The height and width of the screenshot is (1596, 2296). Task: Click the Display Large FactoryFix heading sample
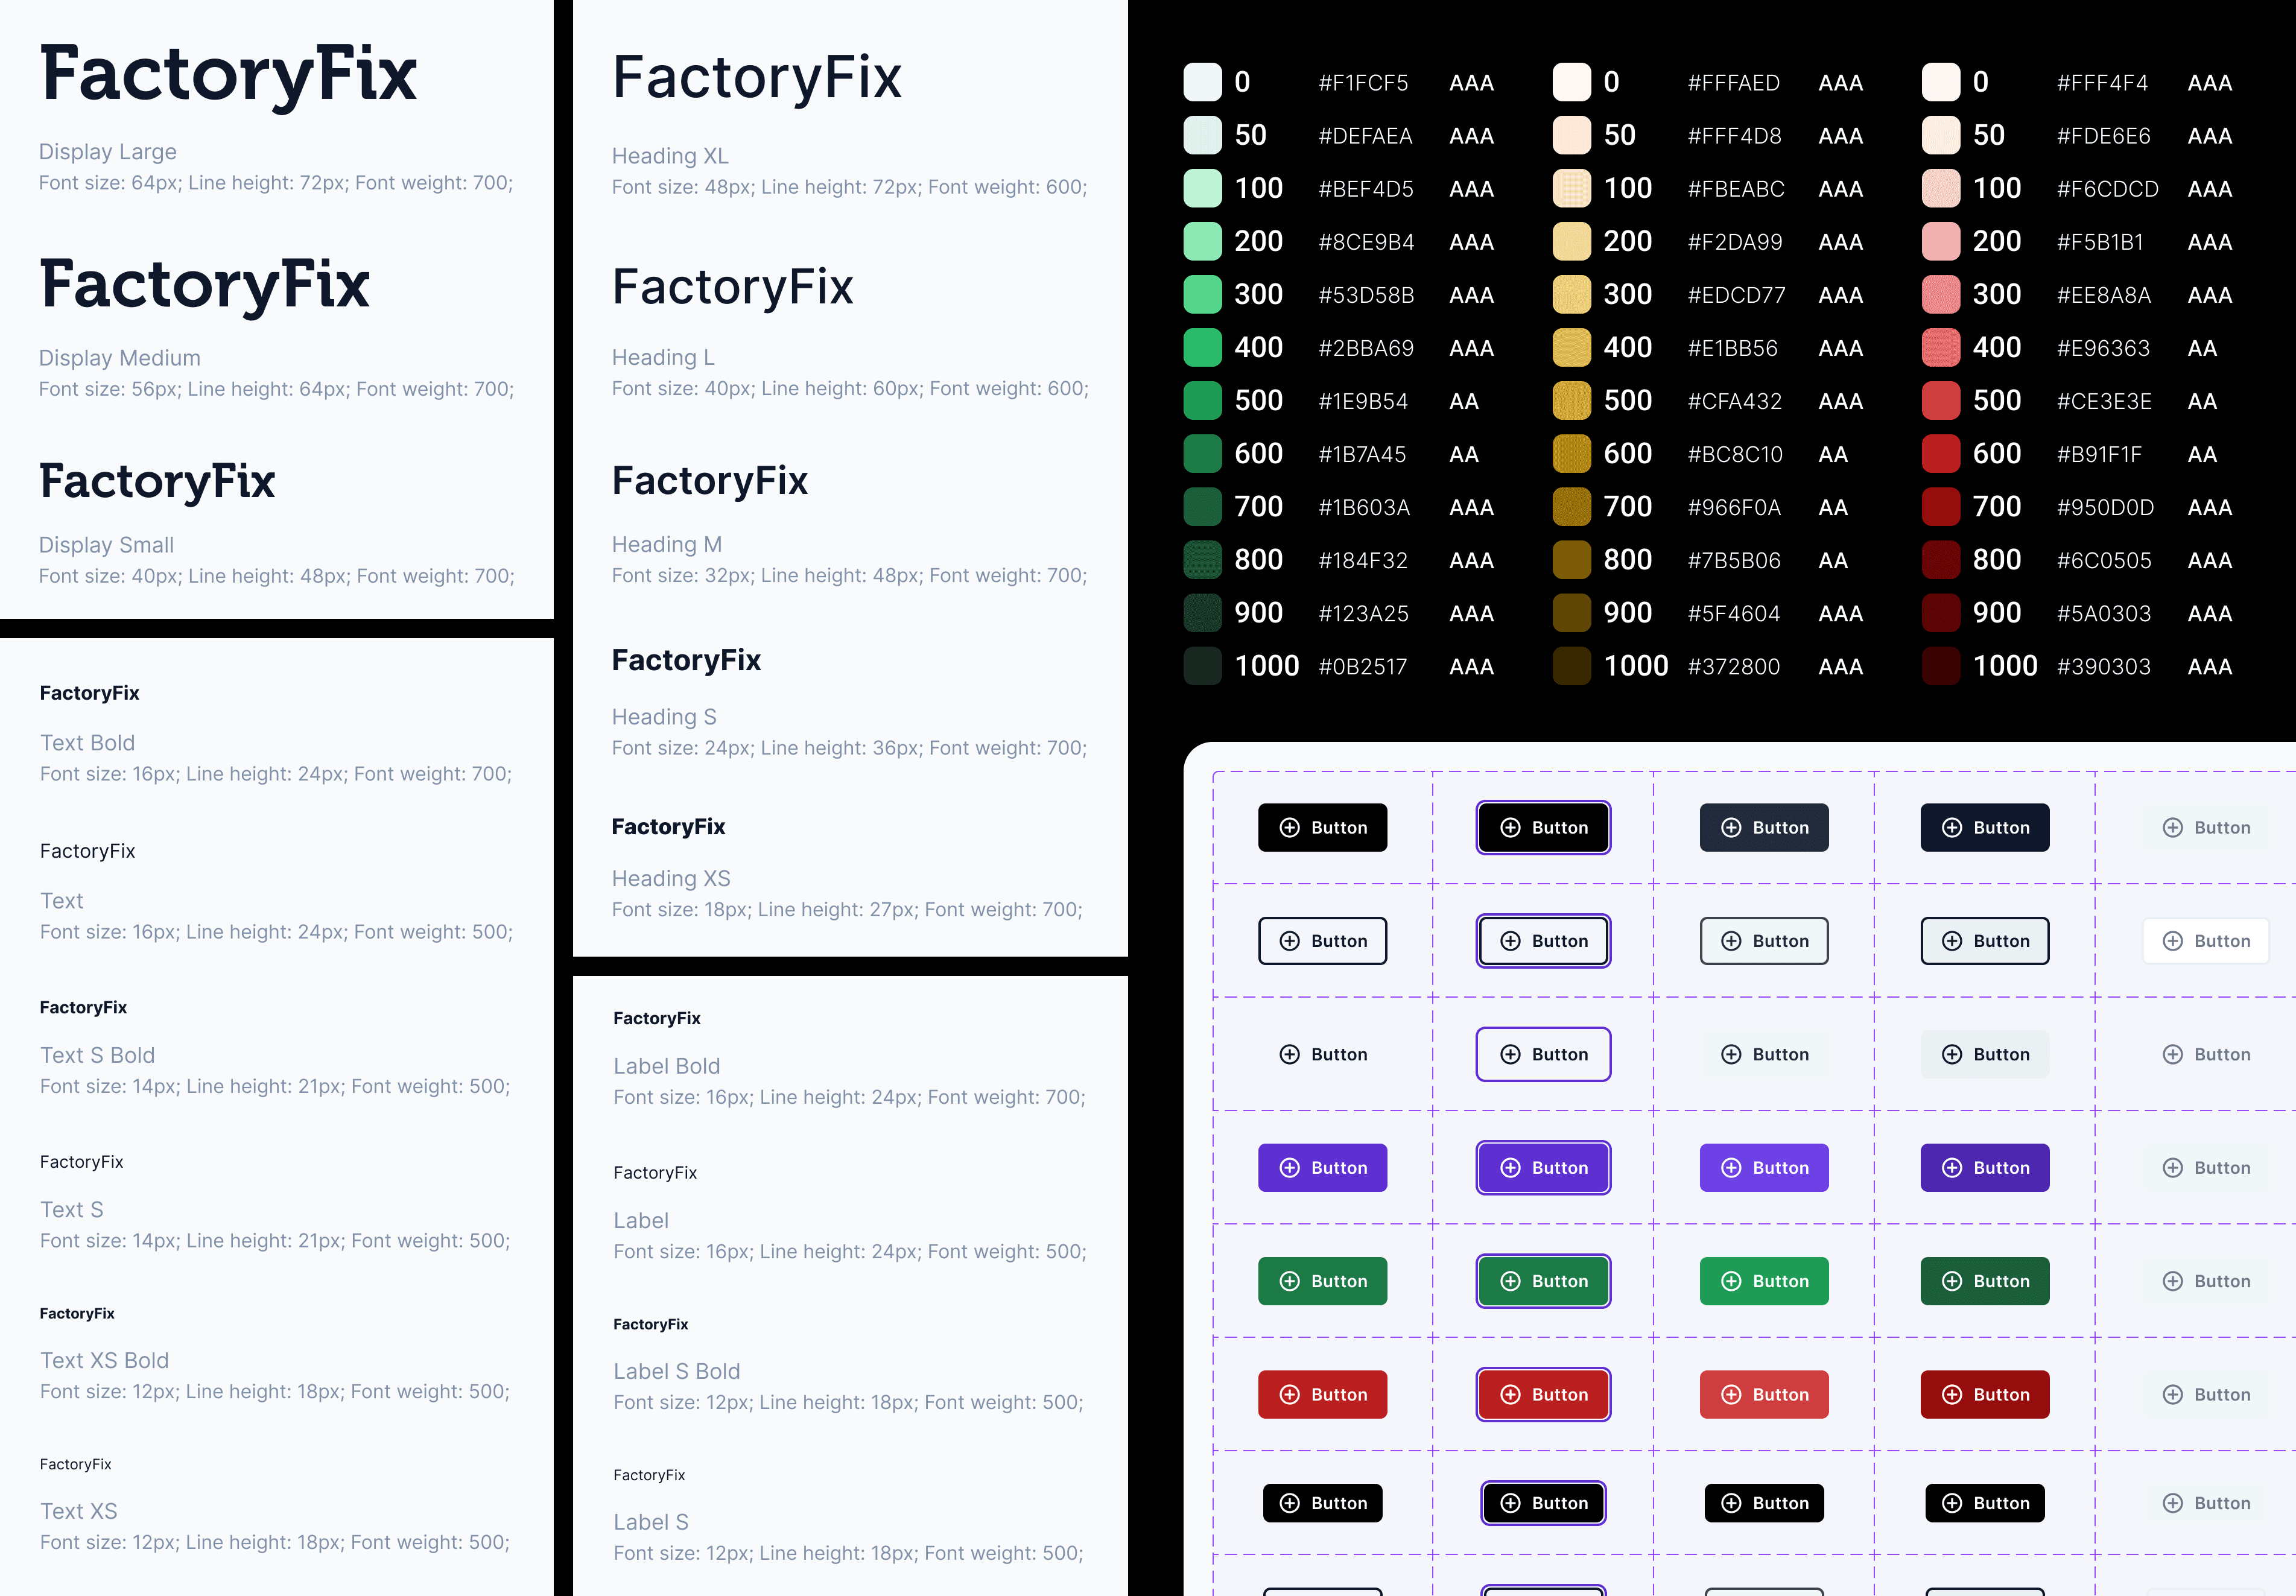228,75
